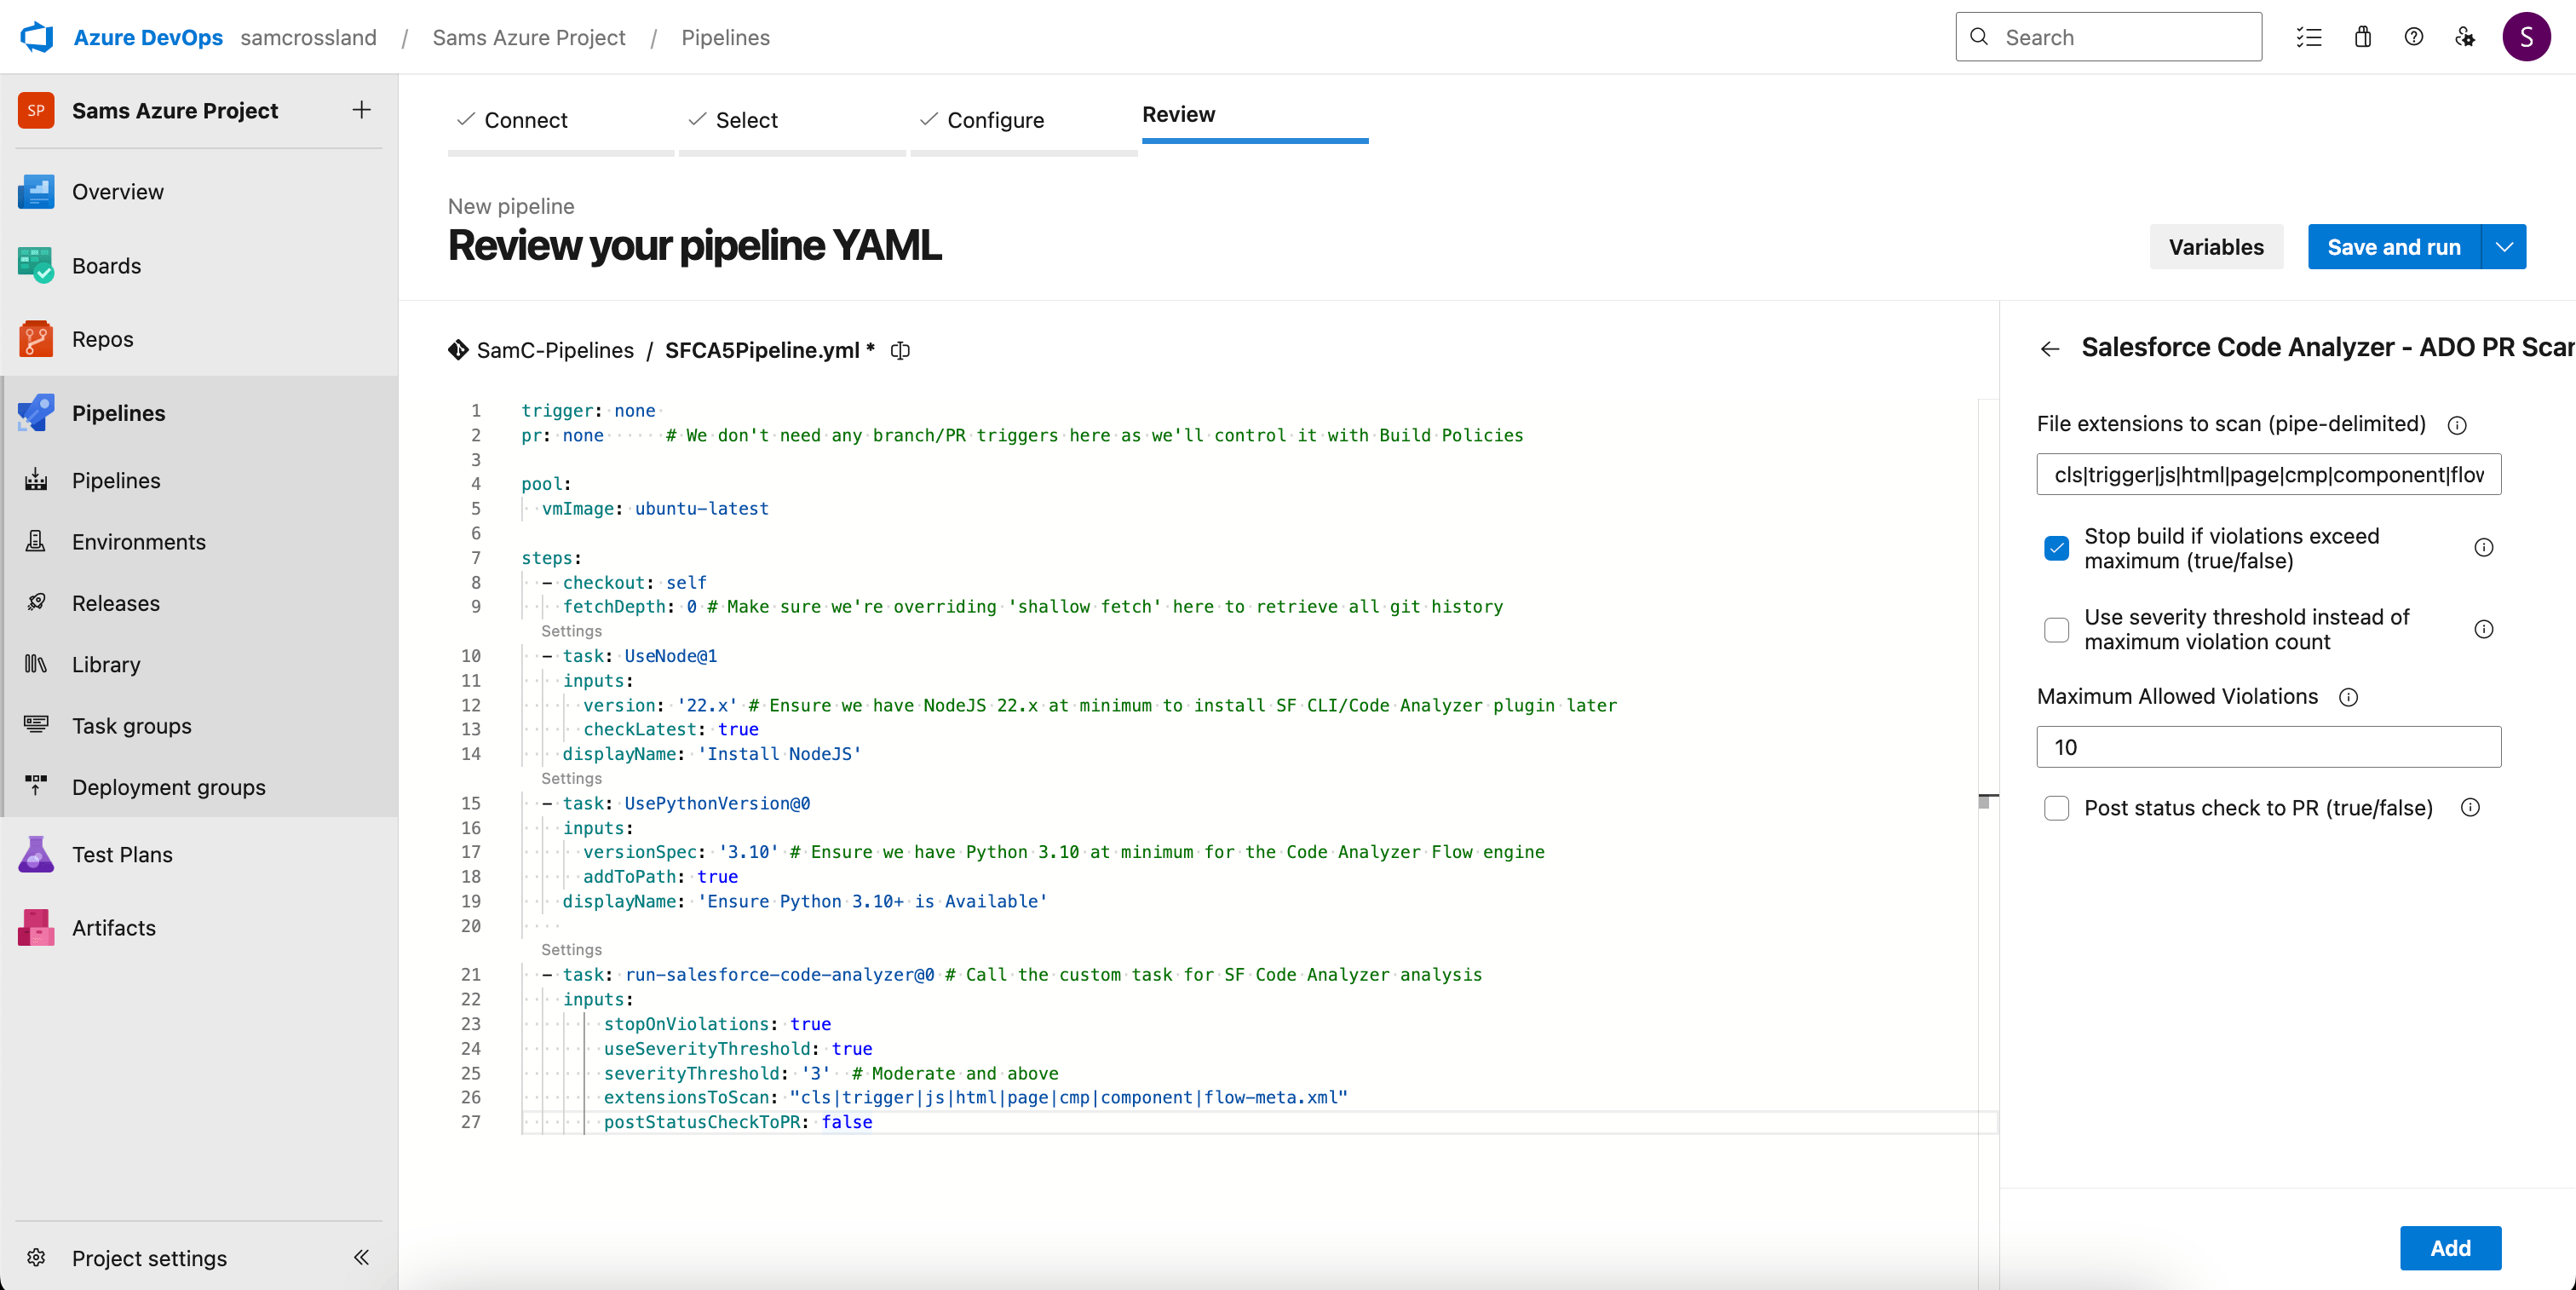Image resolution: width=2576 pixels, height=1290 pixels.
Task: Show info for Use severity threshold
Action: coord(2484,629)
